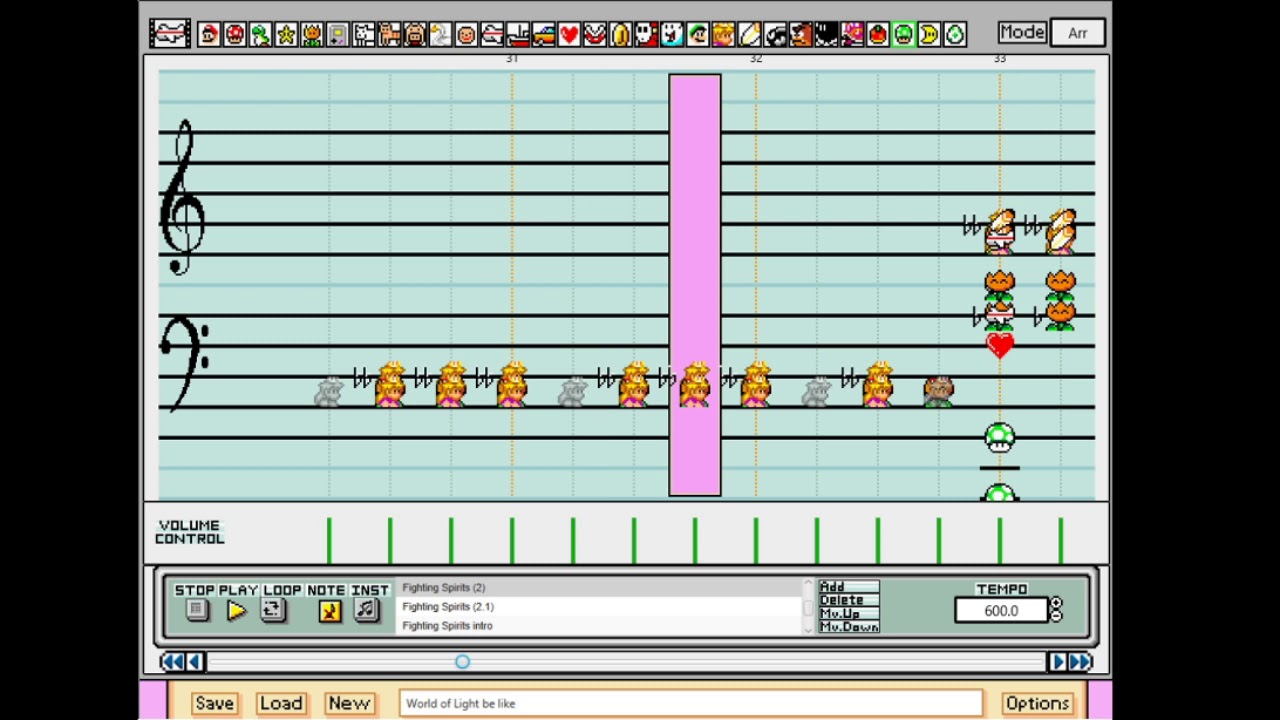Select the Feather instrument

[750, 35]
